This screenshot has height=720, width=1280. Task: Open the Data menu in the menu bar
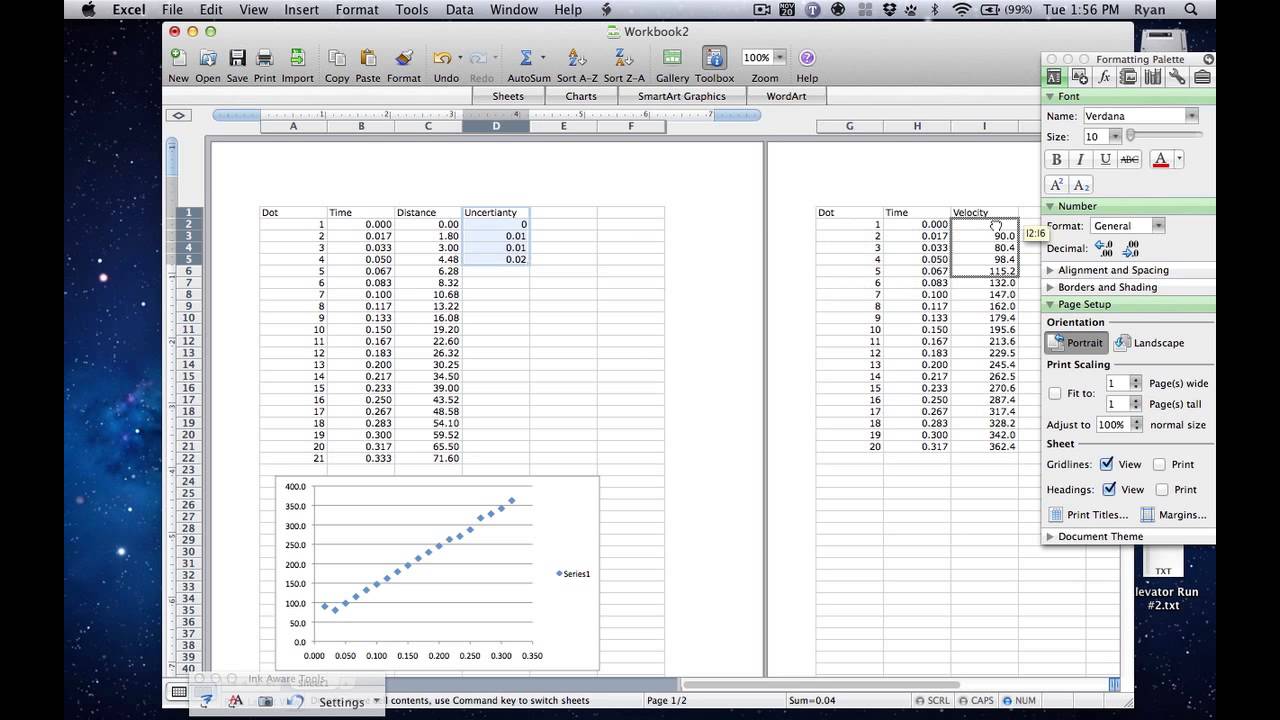(459, 10)
